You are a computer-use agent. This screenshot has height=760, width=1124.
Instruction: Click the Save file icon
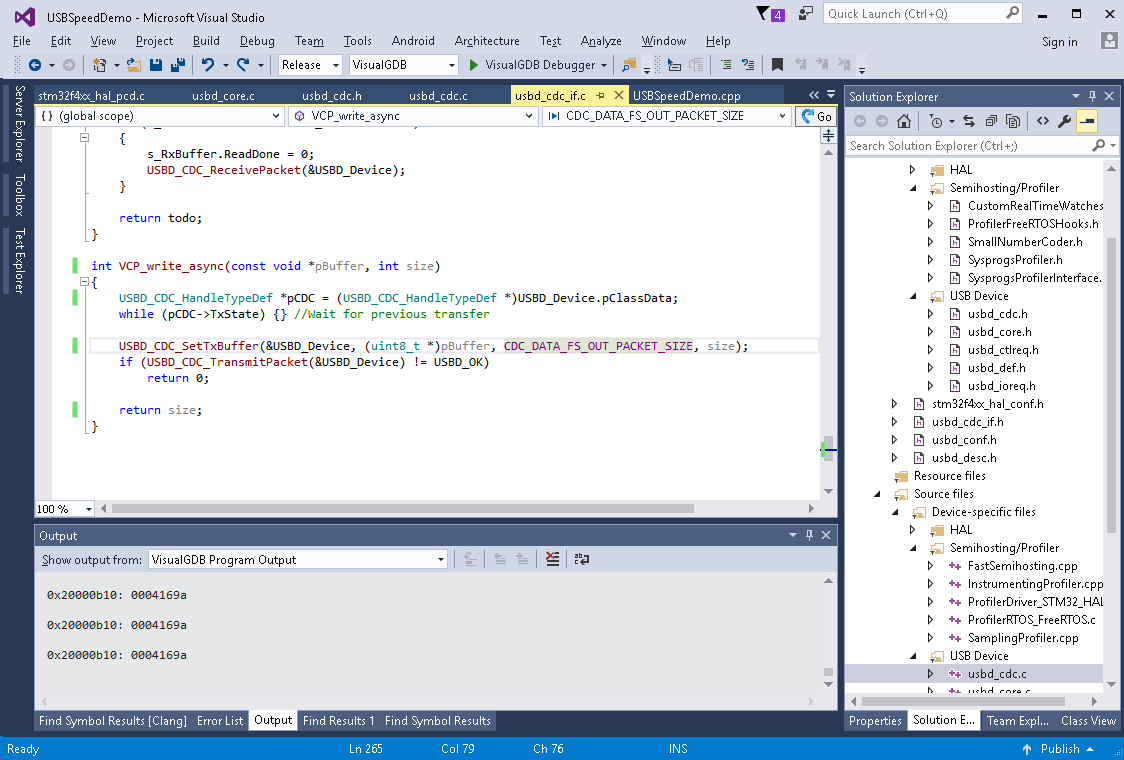click(x=156, y=65)
